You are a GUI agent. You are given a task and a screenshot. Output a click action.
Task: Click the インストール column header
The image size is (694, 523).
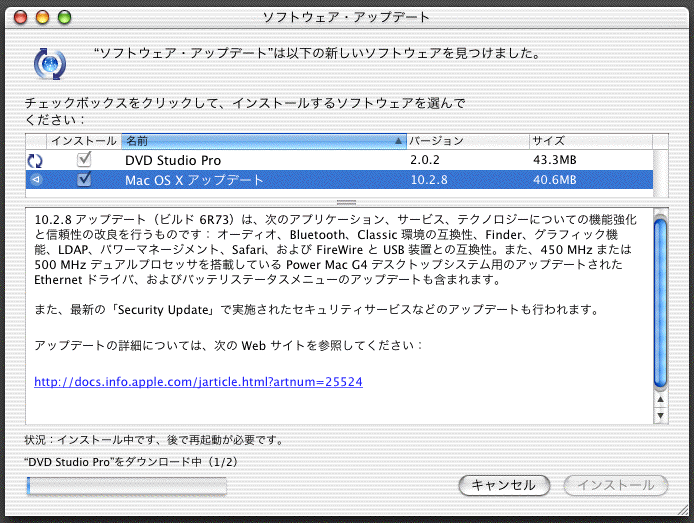point(84,141)
